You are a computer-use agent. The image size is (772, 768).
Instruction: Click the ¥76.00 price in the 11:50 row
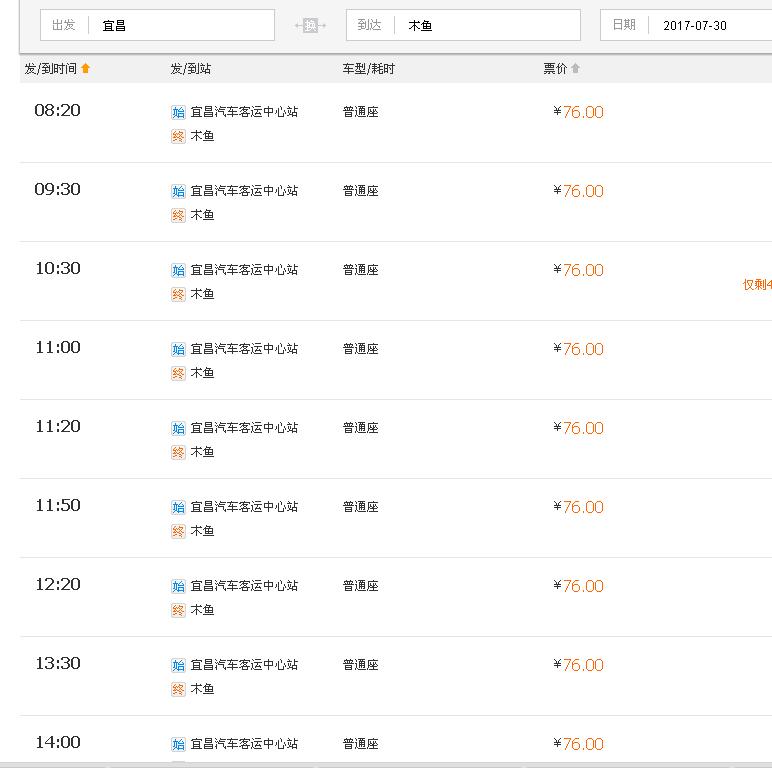point(579,507)
